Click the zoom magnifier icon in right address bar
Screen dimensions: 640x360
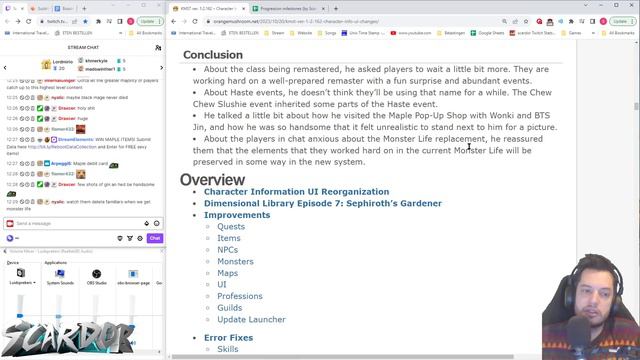[504, 21]
